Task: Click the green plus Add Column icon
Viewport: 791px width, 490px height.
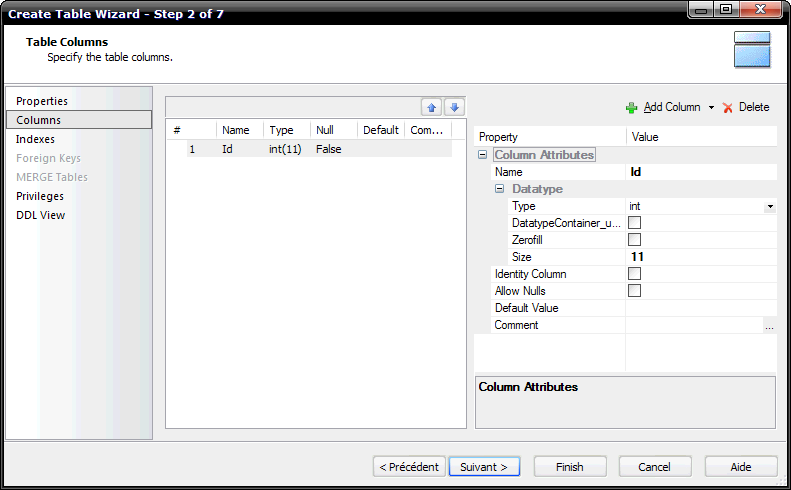Action: (x=631, y=107)
